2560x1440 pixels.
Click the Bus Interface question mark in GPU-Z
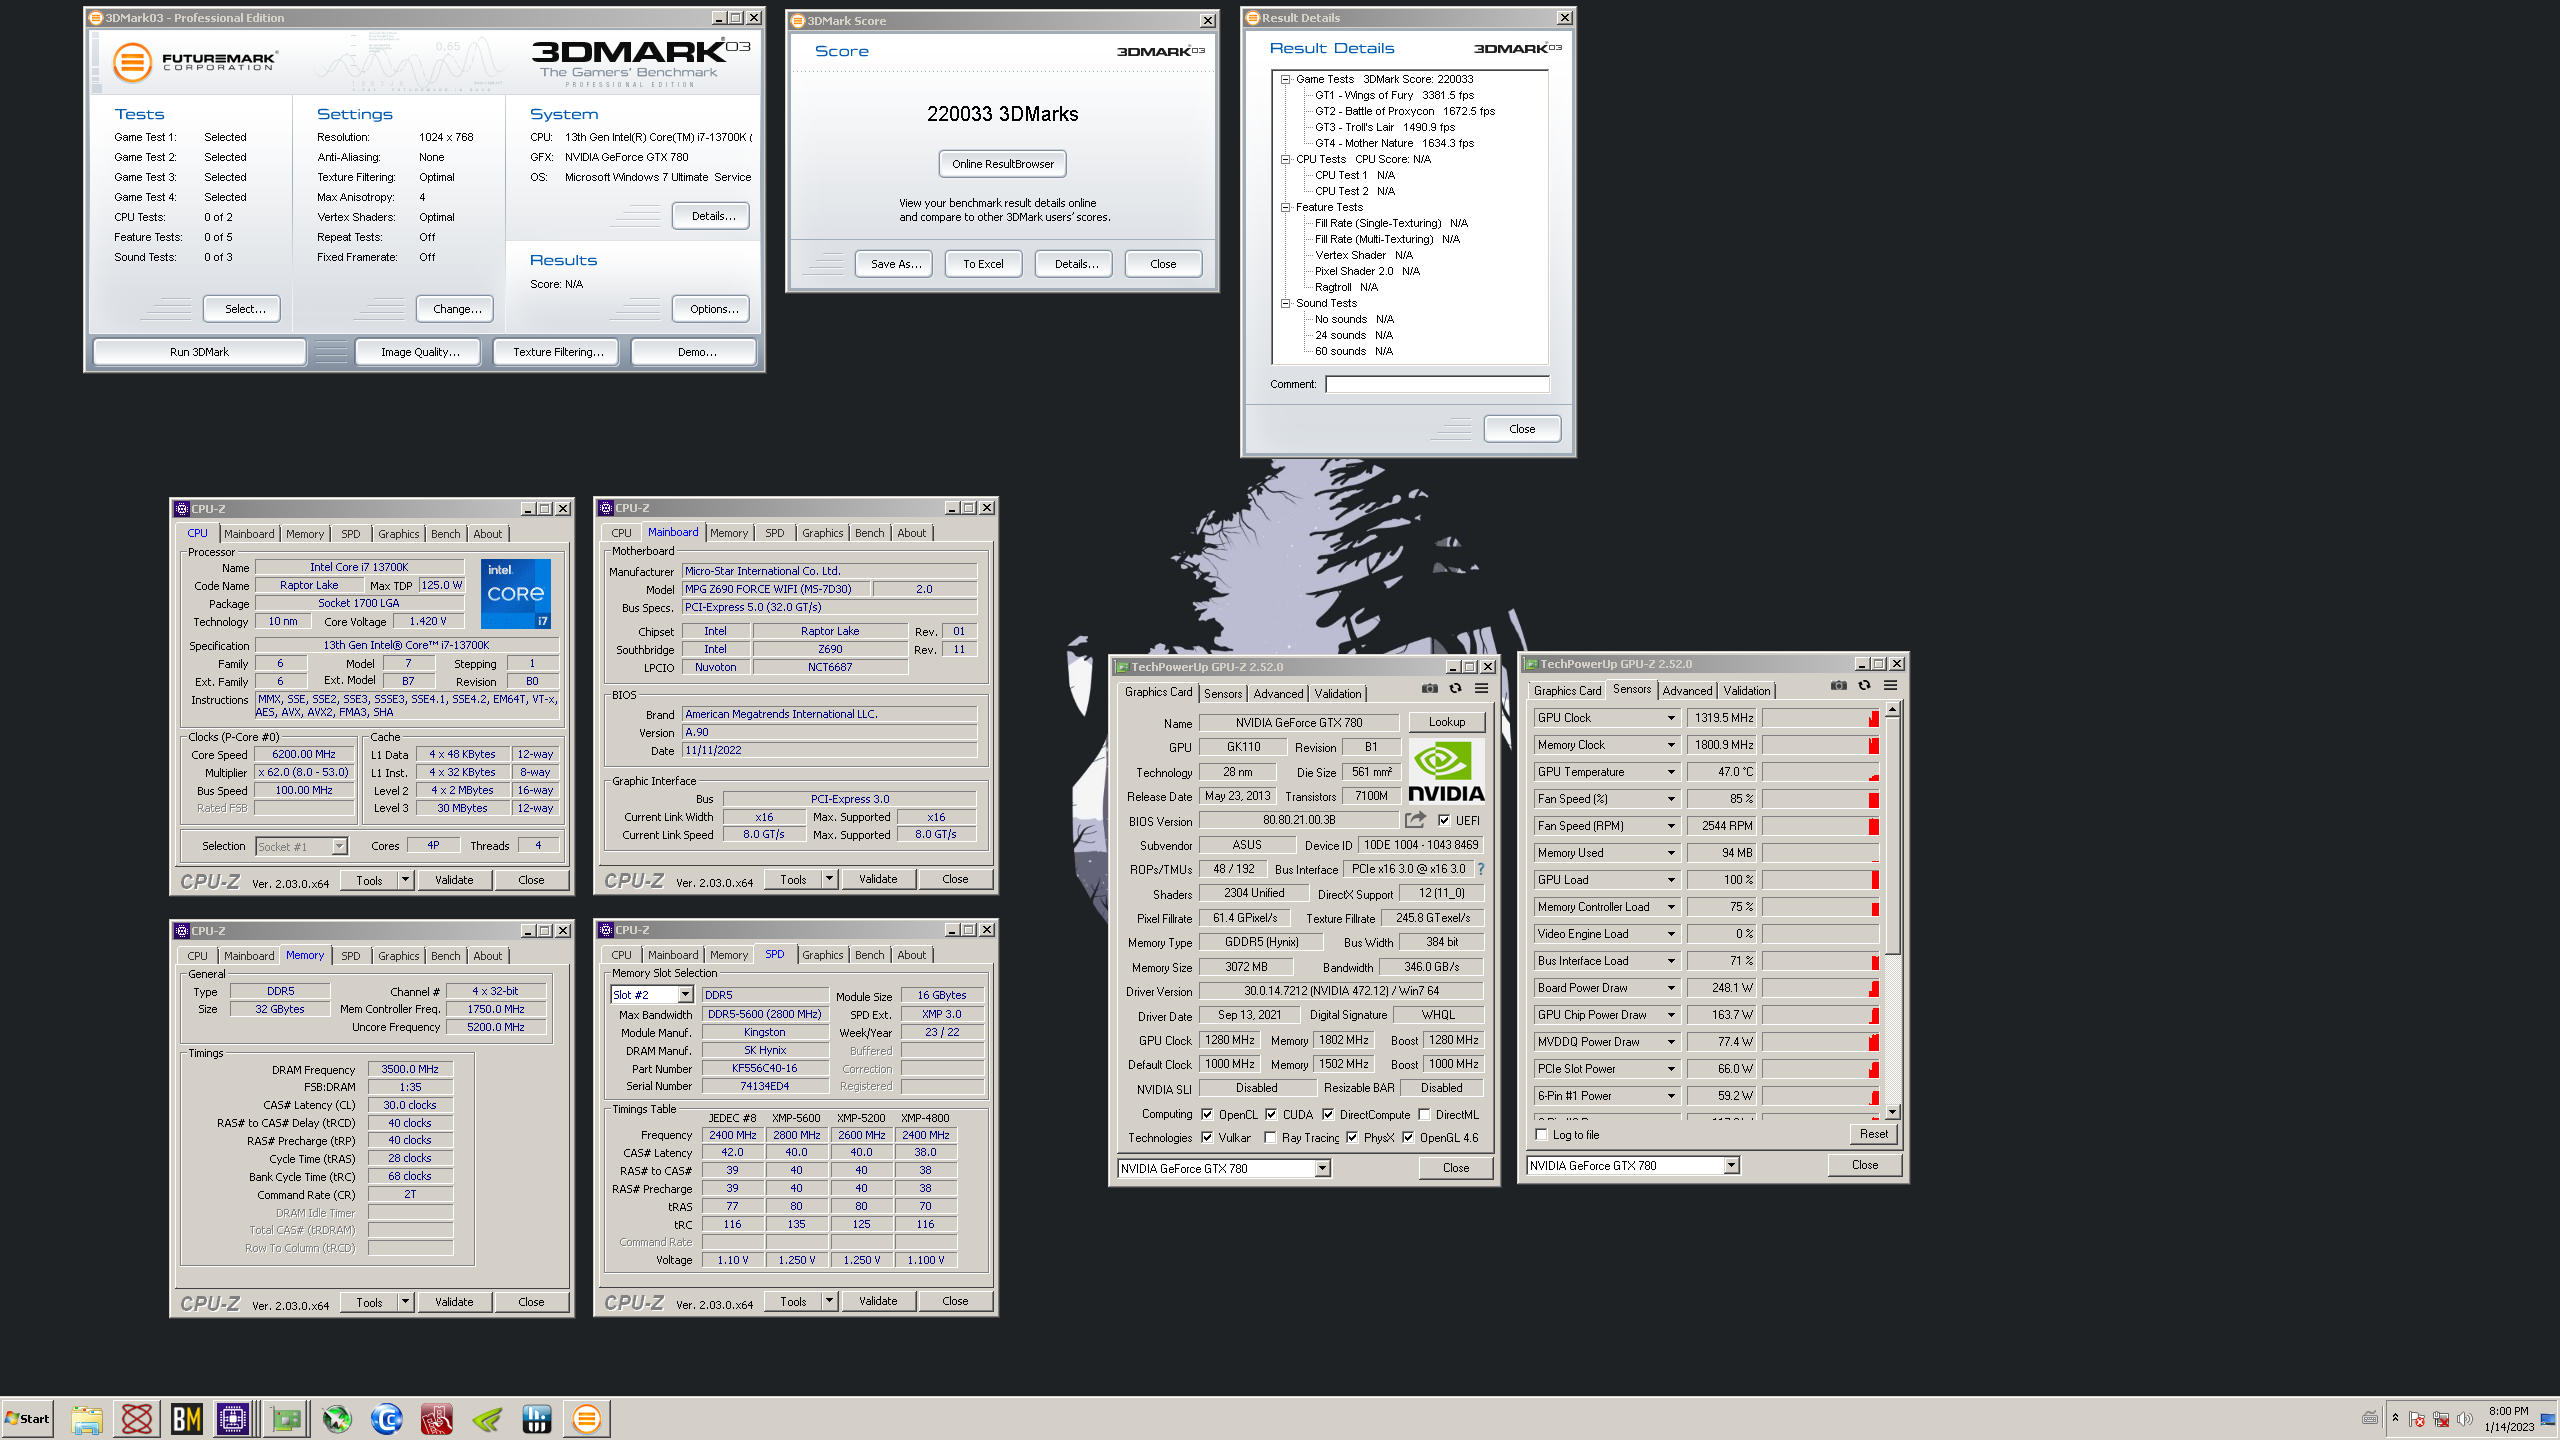(1481, 869)
